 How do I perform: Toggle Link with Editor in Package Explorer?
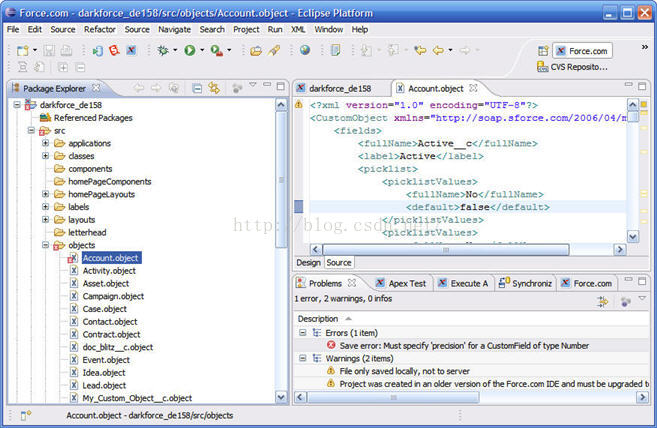coord(214,88)
